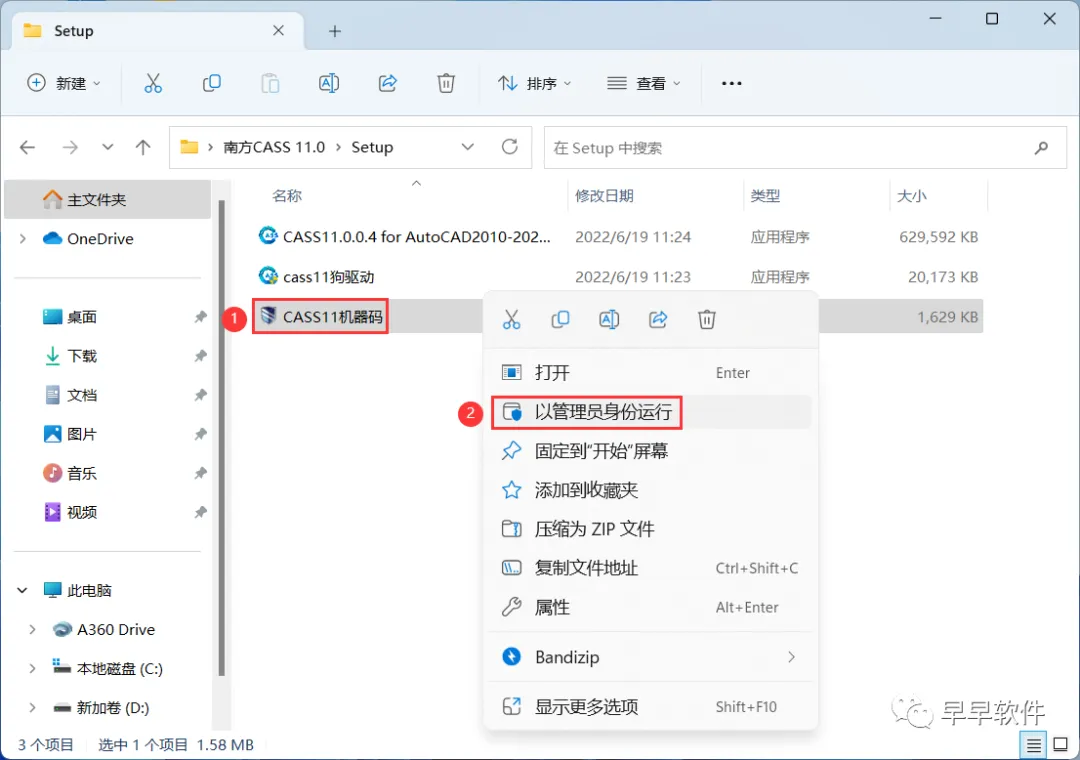Sort by the 修改日期 column header

pos(604,196)
